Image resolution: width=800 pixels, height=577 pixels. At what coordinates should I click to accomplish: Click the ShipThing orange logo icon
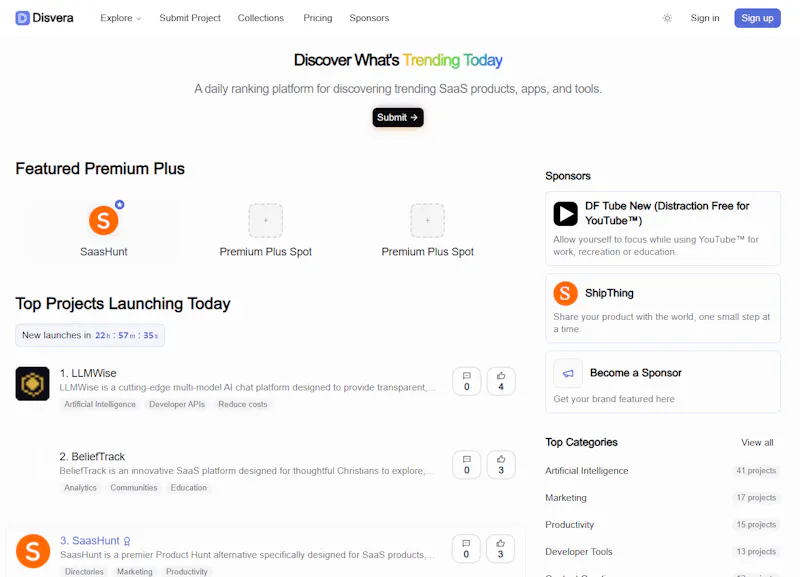click(x=565, y=293)
